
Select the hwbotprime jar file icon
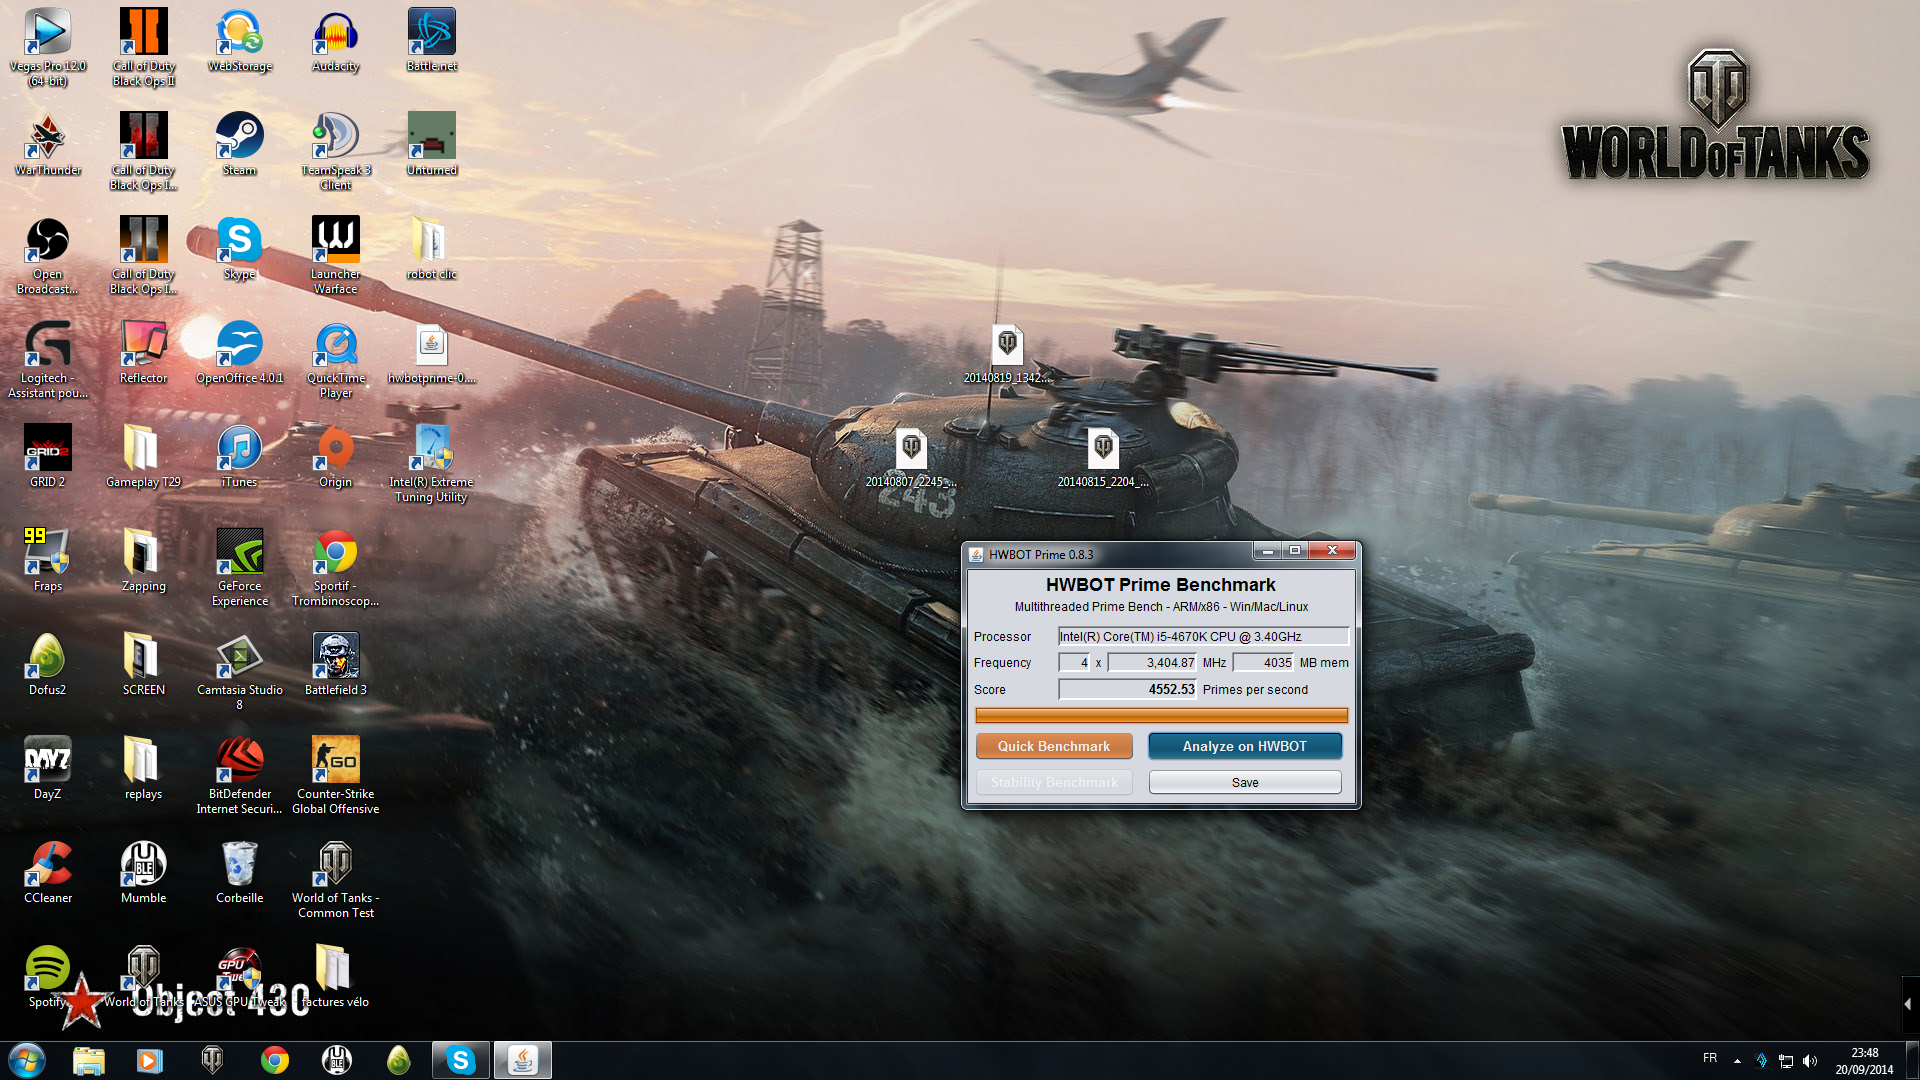[x=432, y=352]
